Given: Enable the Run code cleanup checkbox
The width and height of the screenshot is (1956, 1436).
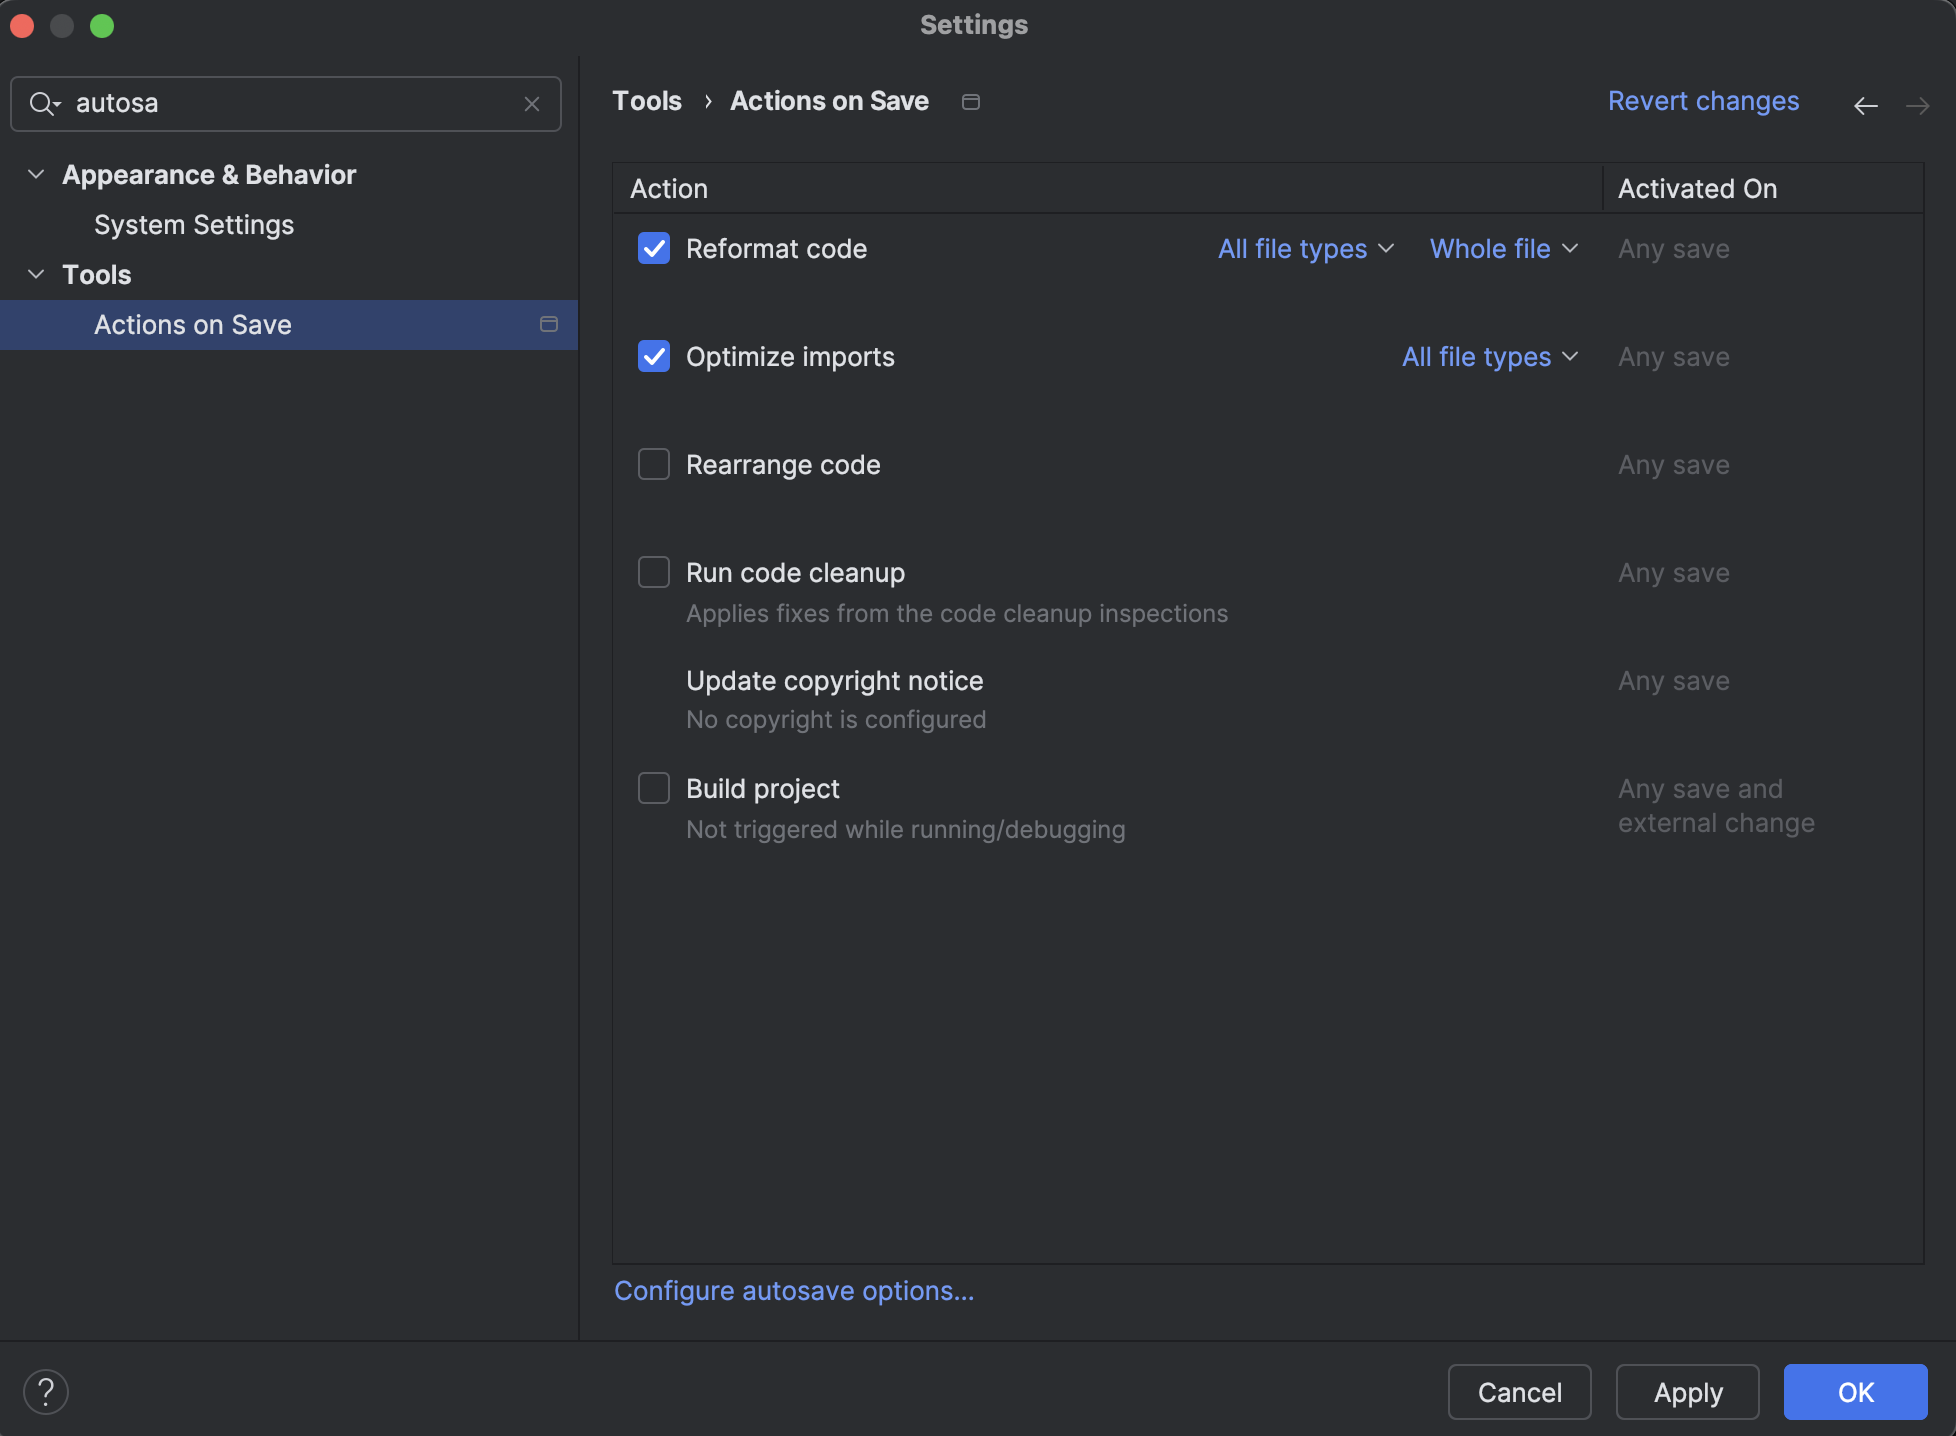Looking at the screenshot, I should 654,572.
